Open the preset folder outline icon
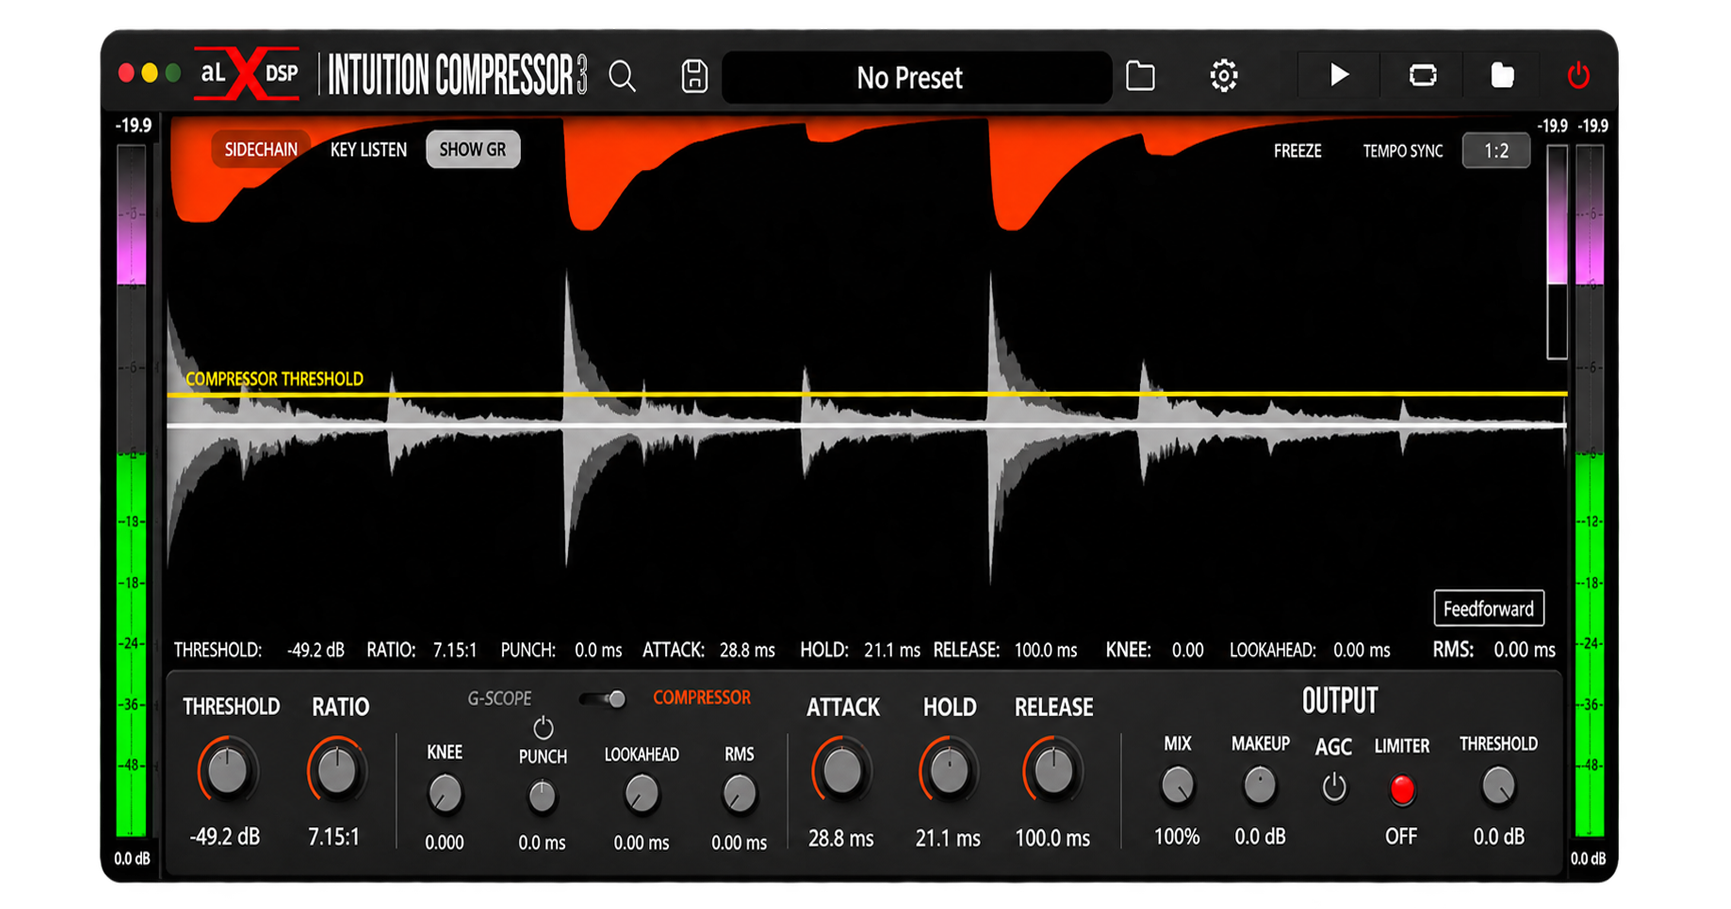 coord(1140,76)
